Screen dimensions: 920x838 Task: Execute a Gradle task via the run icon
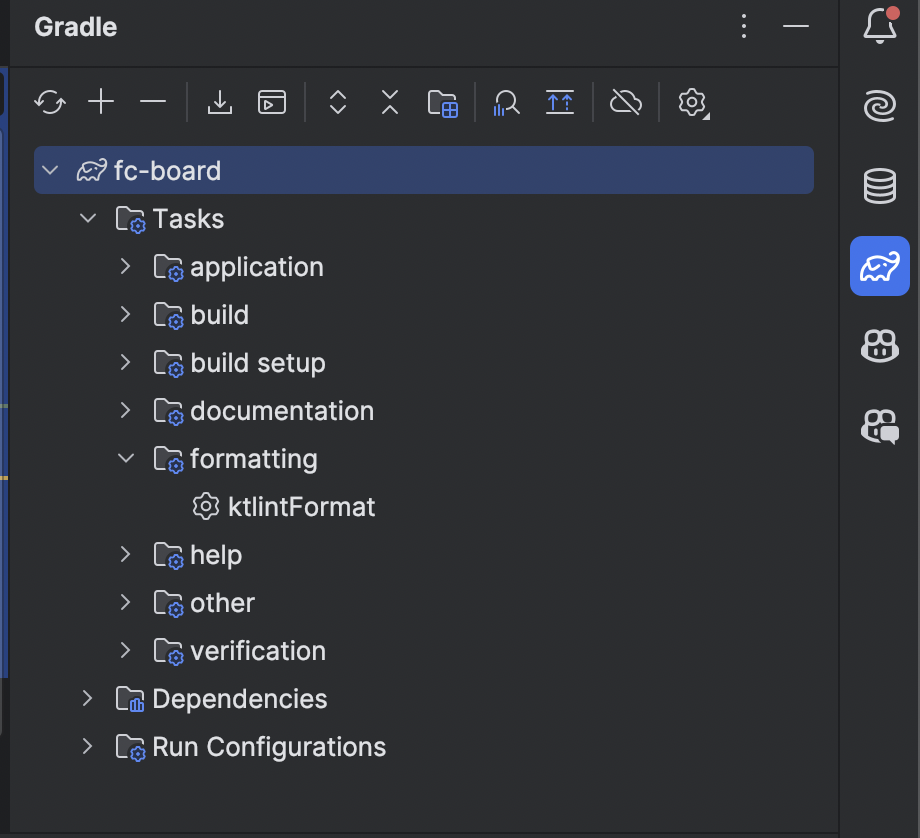[271, 101]
